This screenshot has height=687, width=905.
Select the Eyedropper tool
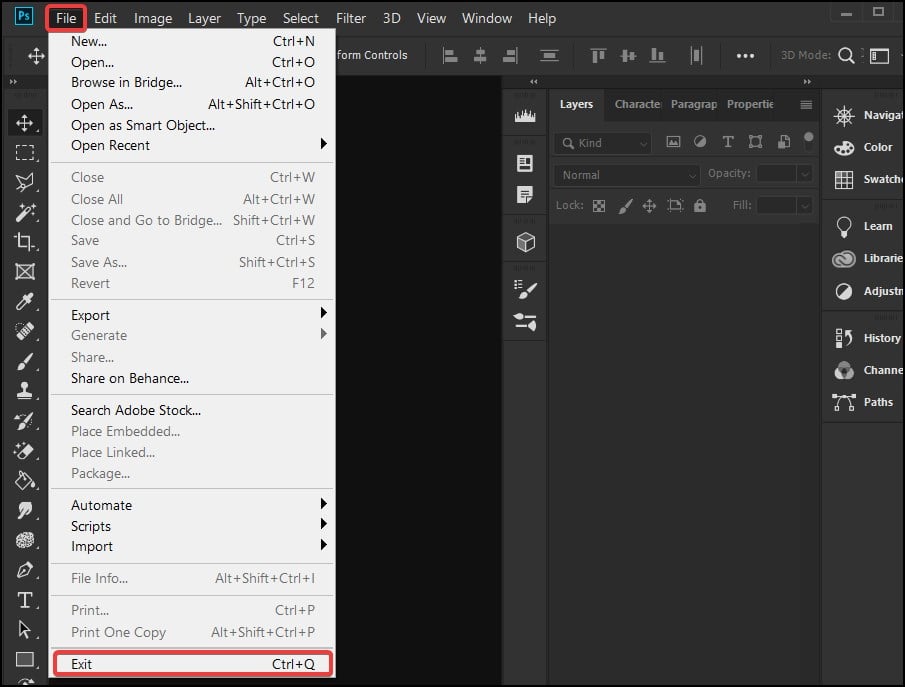click(25, 301)
